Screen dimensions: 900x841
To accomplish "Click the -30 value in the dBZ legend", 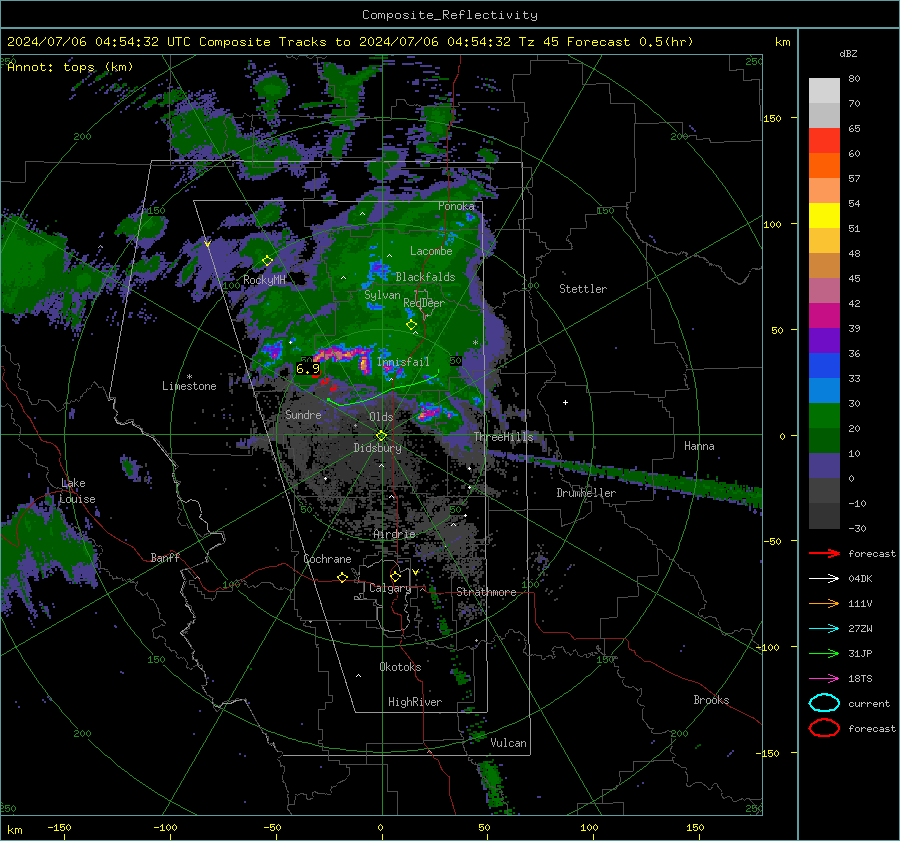I will (x=858, y=528).
